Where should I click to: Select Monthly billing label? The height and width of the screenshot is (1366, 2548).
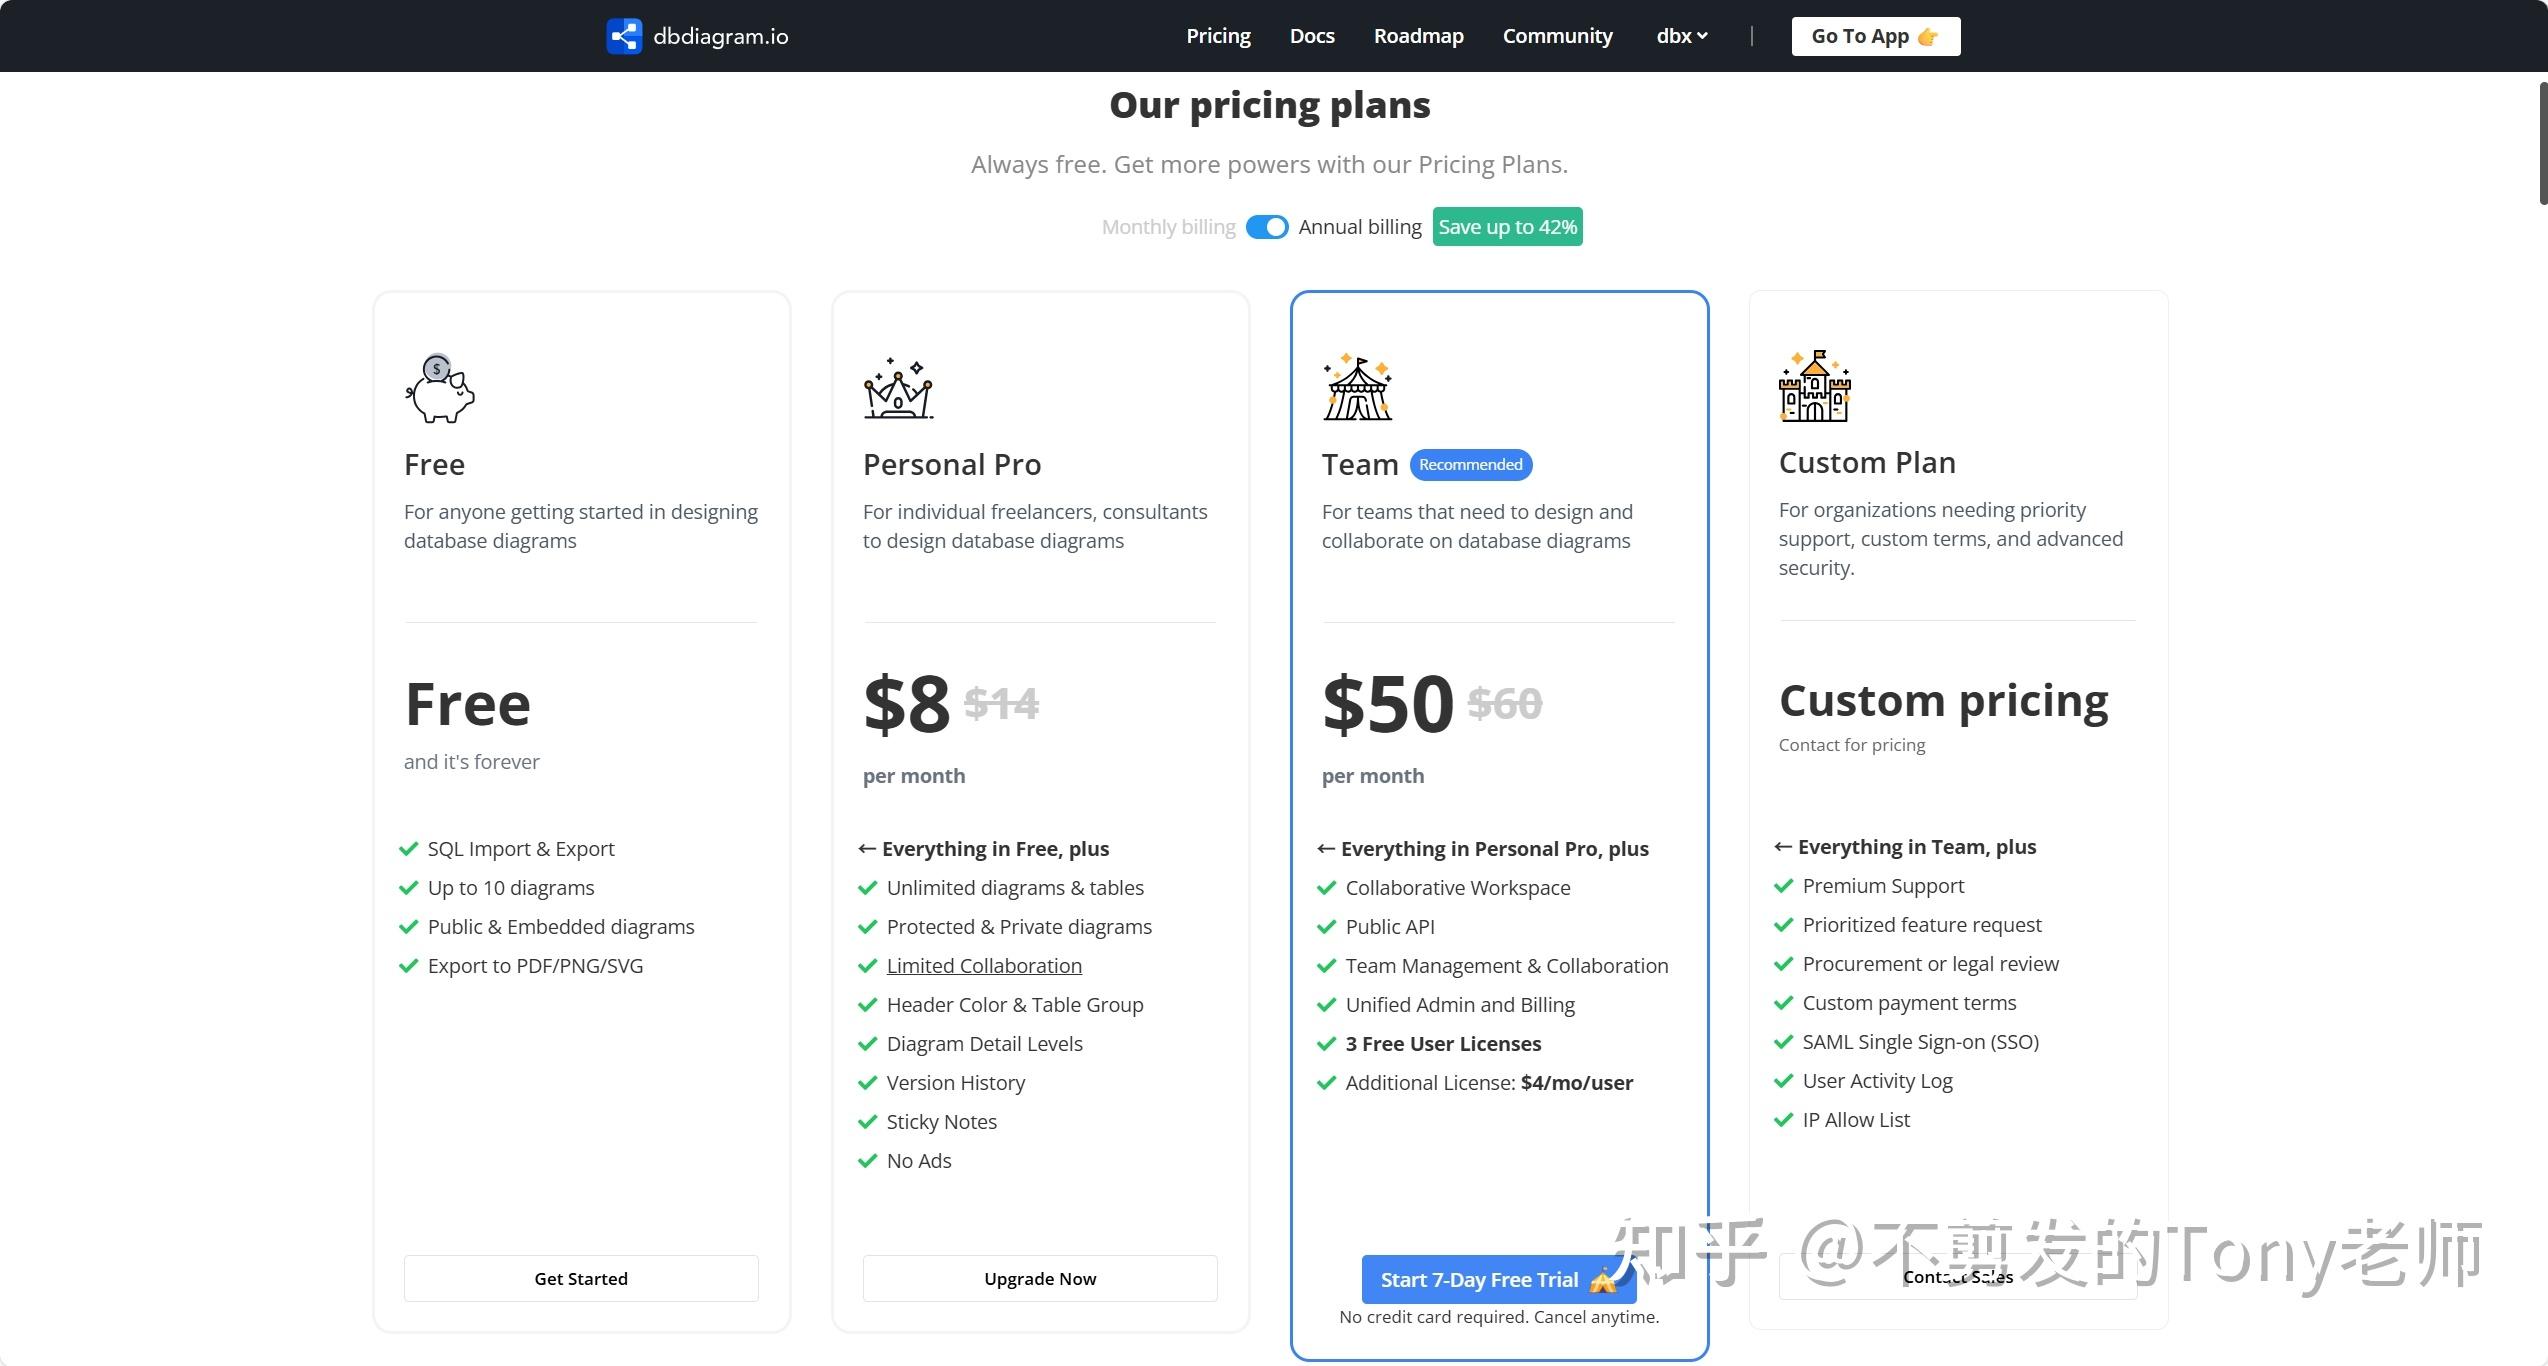pyautogui.click(x=1168, y=227)
